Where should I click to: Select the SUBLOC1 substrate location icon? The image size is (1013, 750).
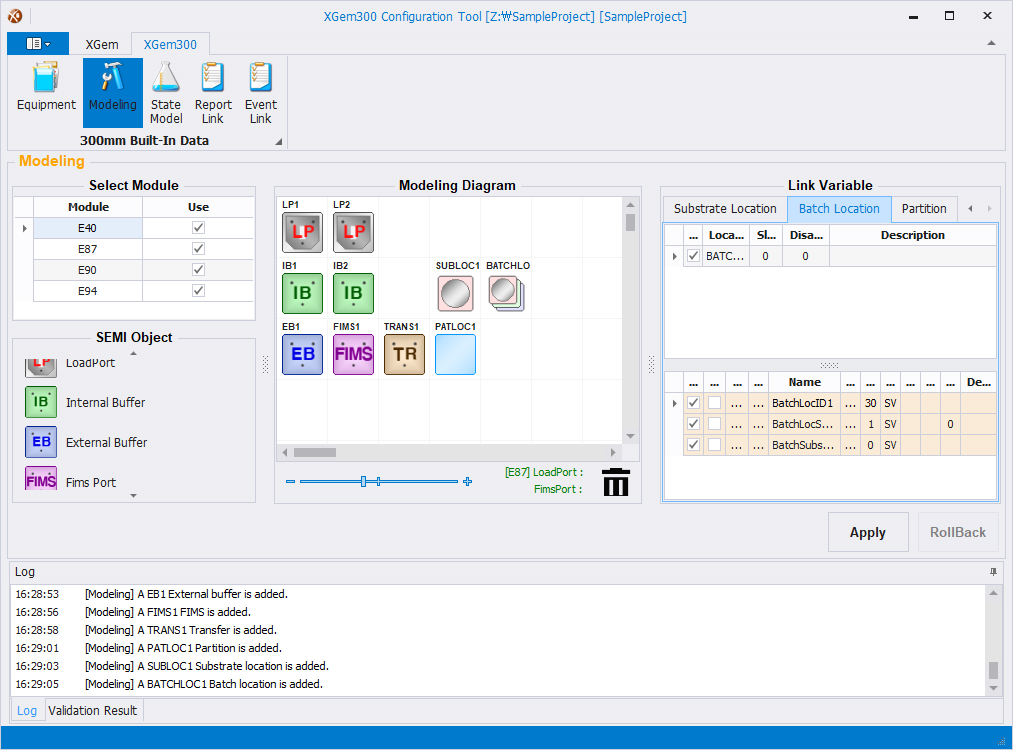click(x=455, y=293)
